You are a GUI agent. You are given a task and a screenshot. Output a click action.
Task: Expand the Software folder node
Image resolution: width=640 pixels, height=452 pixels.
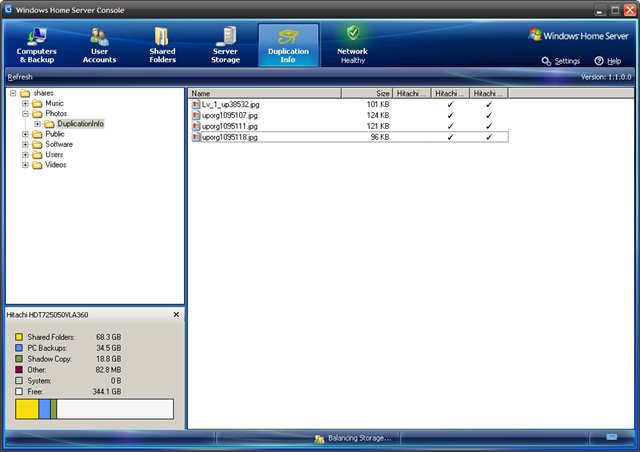[x=25, y=144]
